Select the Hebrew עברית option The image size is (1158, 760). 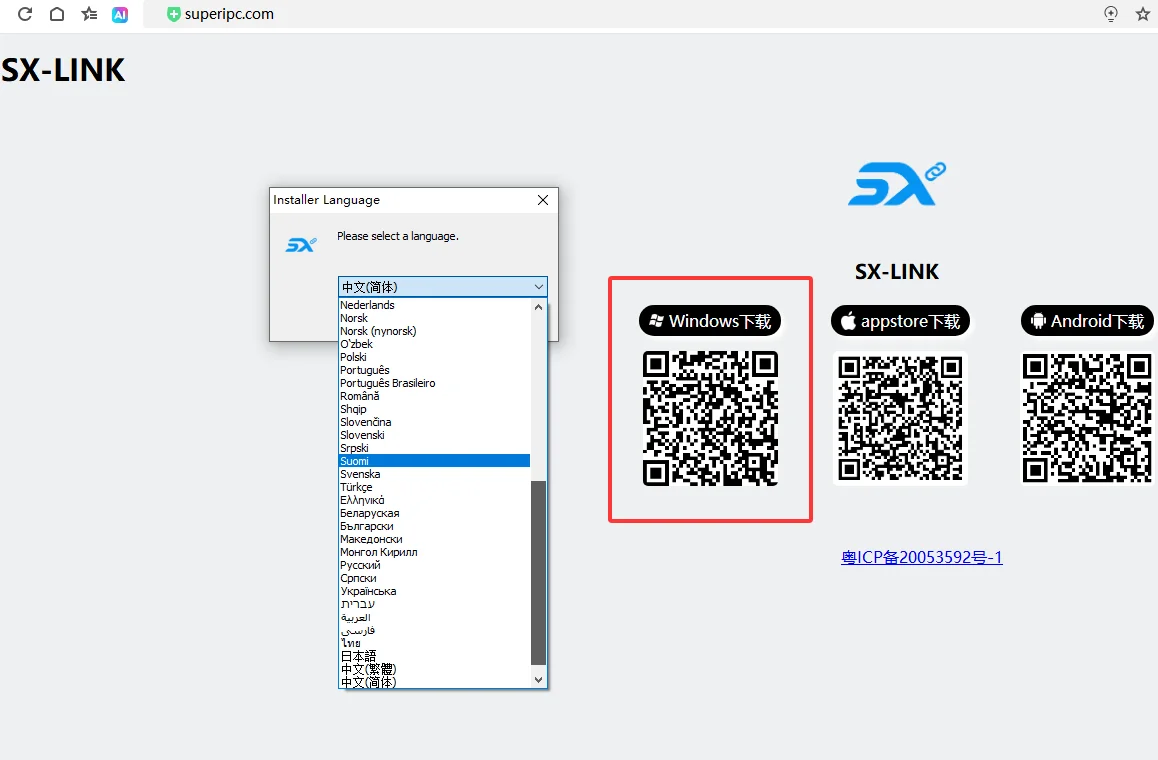point(434,604)
